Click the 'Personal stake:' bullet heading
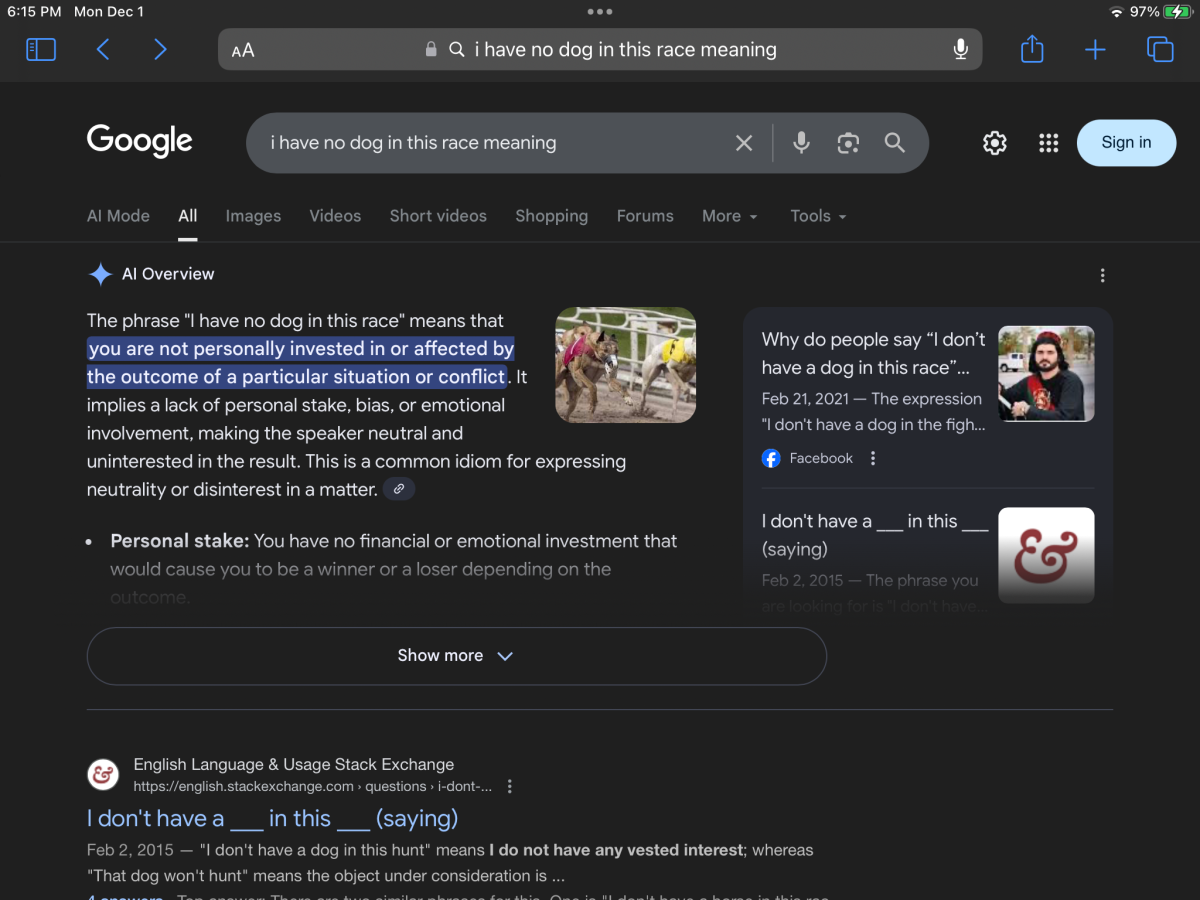This screenshot has width=1200, height=900. point(180,541)
